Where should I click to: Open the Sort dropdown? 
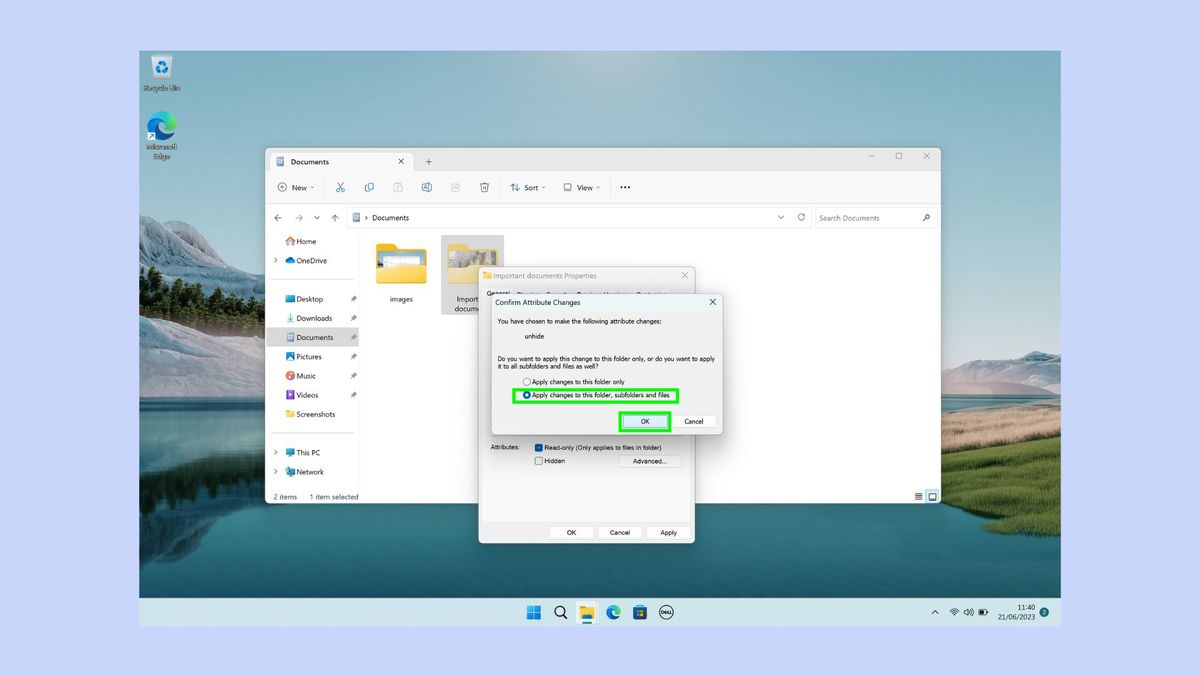(527, 187)
